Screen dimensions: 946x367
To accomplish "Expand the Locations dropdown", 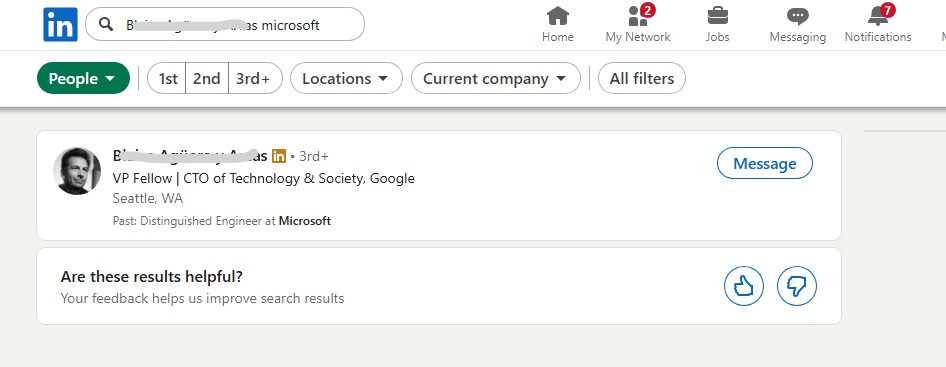I will tap(346, 78).
